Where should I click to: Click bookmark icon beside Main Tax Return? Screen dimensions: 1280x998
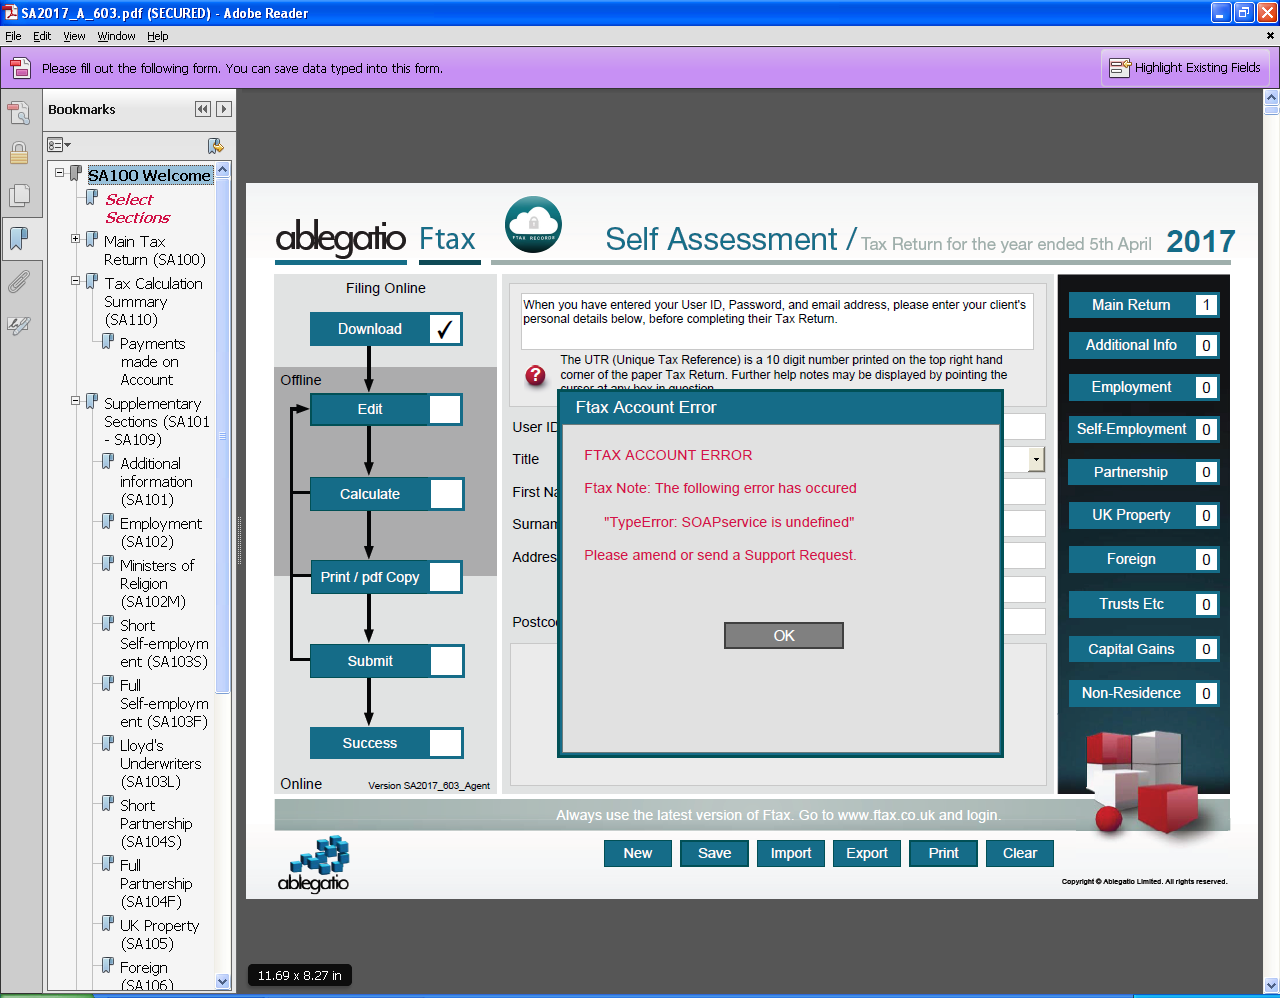point(92,240)
